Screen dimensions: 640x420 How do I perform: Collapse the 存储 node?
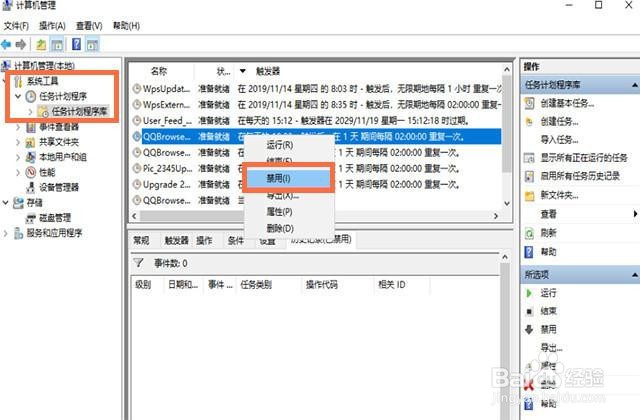6,202
